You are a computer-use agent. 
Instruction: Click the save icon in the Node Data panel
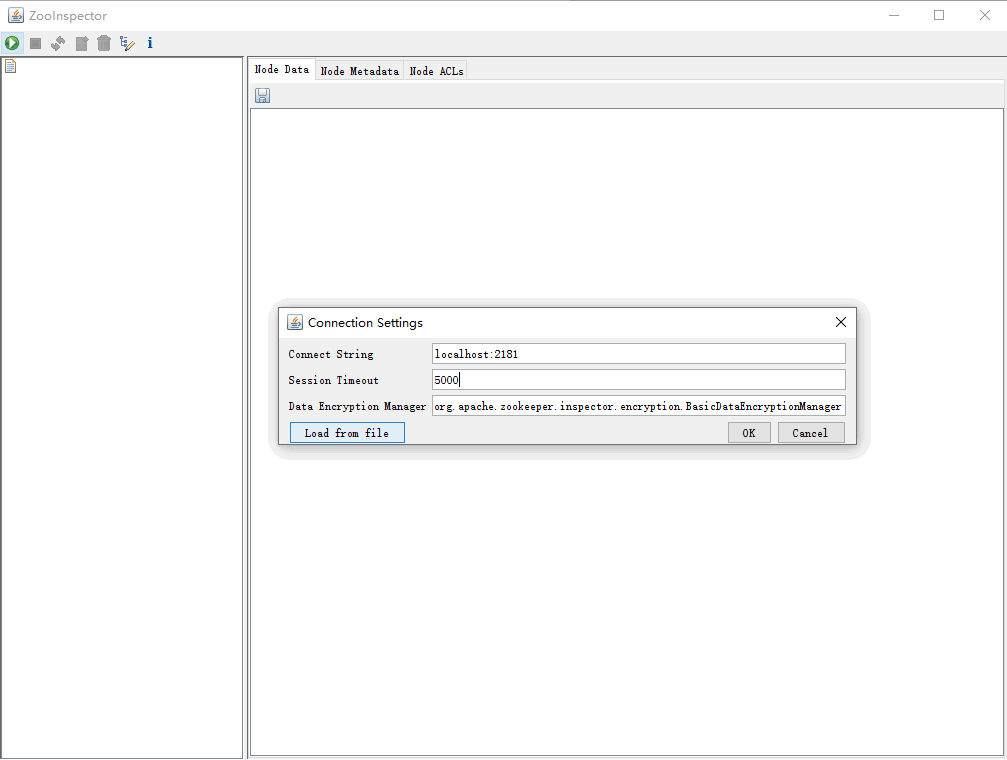pos(263,96)
